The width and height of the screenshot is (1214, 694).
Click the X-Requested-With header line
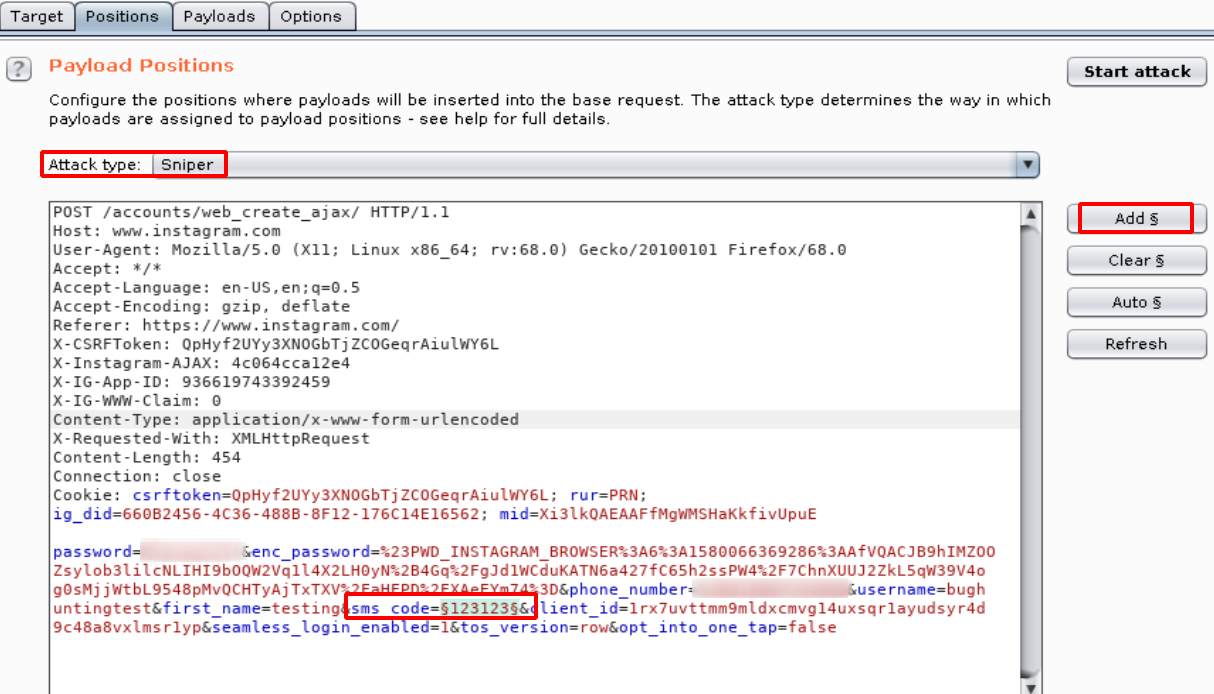(211, 439)
